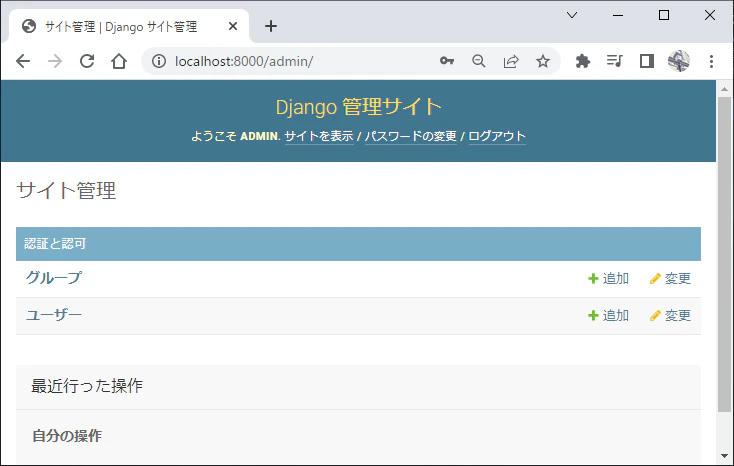Bookmark this page with the star icon
The width and height of the screenshot is (734, 466).
(543, 61)
